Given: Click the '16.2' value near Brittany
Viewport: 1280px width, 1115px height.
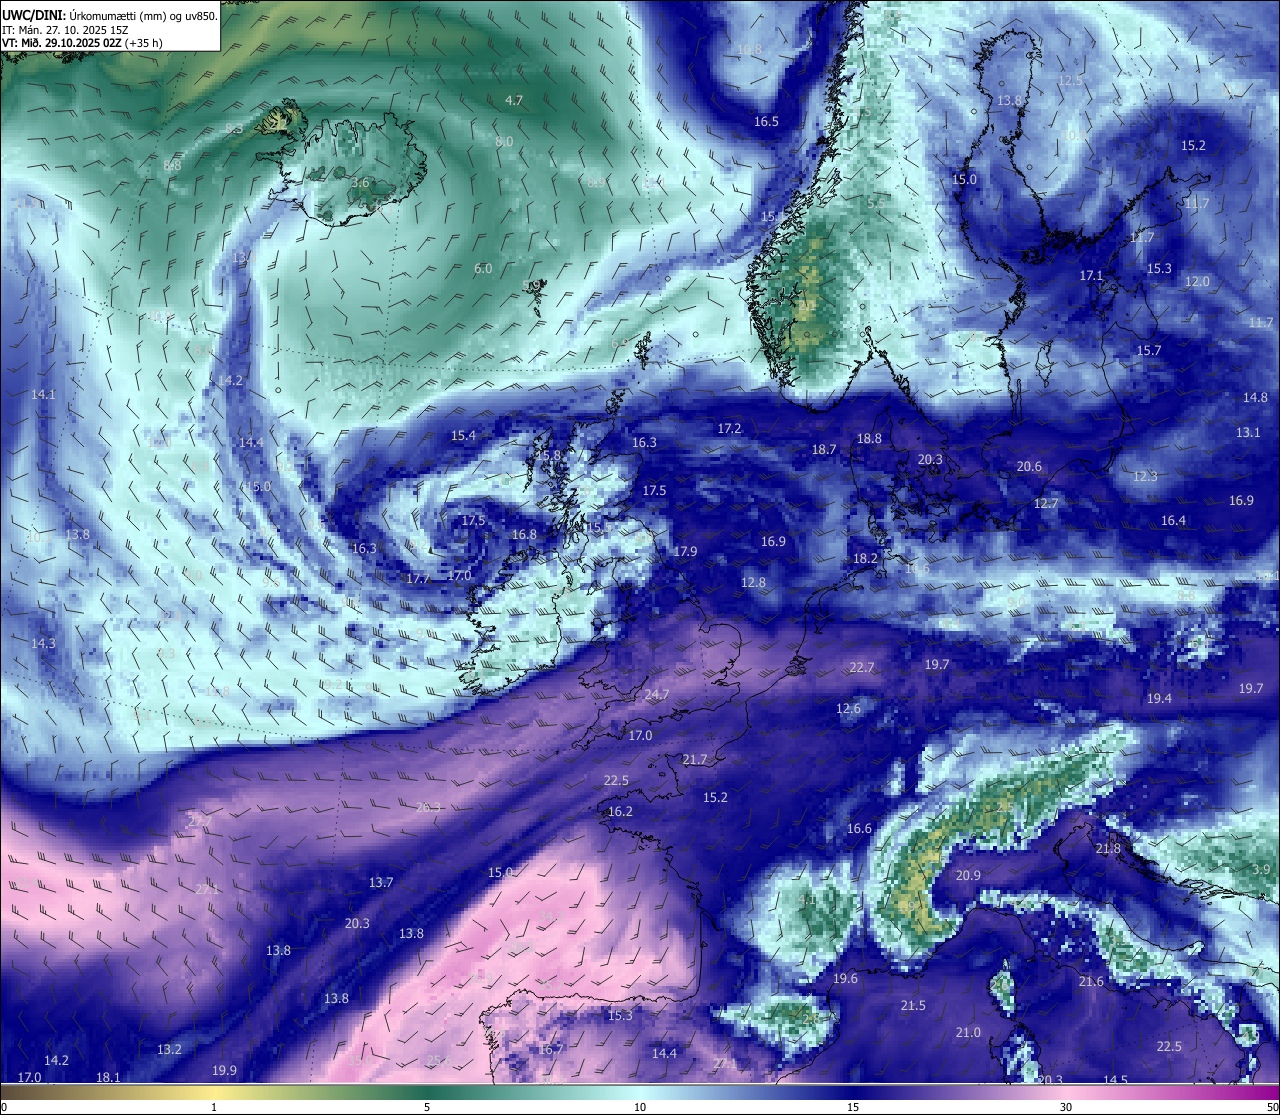Looking at the screenshot, I should click(620, 811).
